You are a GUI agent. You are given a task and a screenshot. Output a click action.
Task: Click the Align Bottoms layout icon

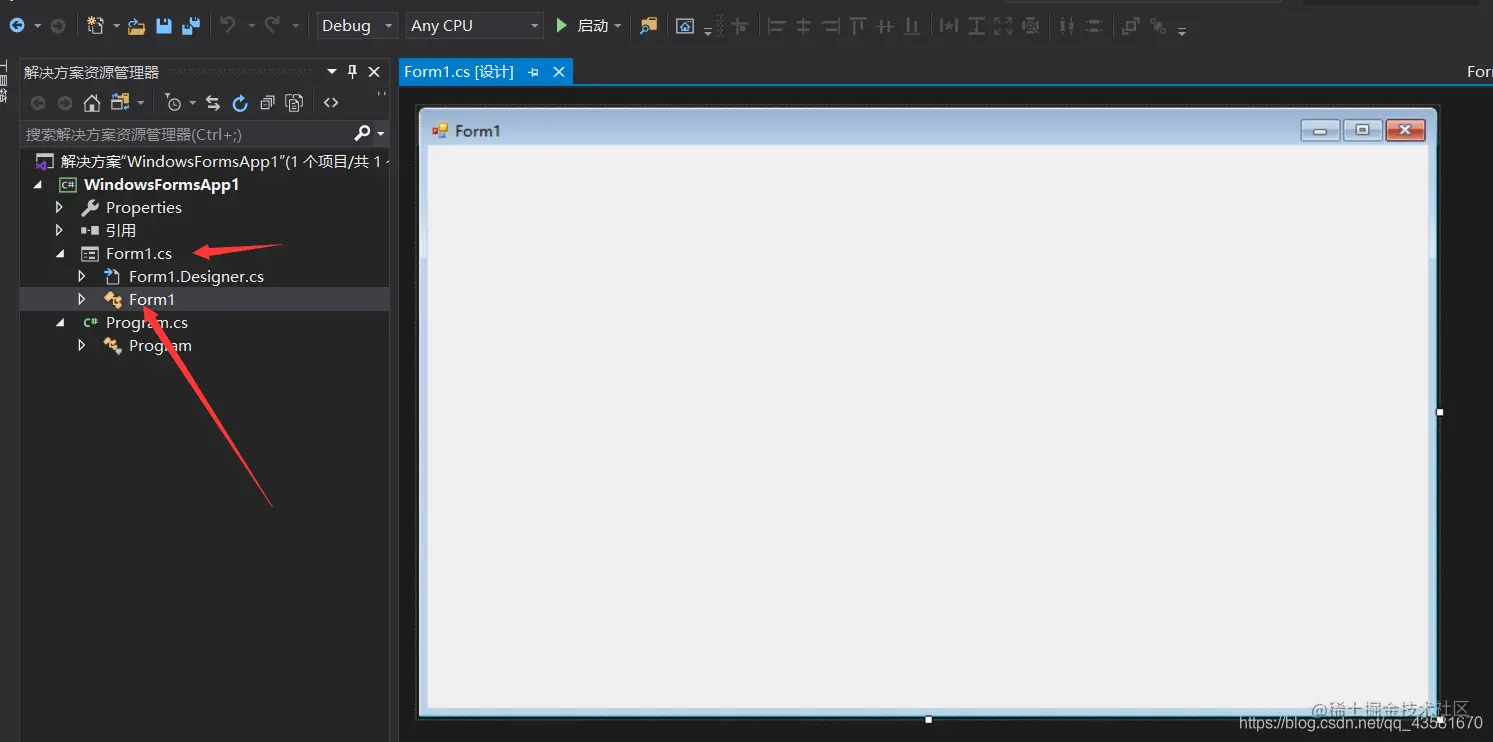click(x=911, y=26)
